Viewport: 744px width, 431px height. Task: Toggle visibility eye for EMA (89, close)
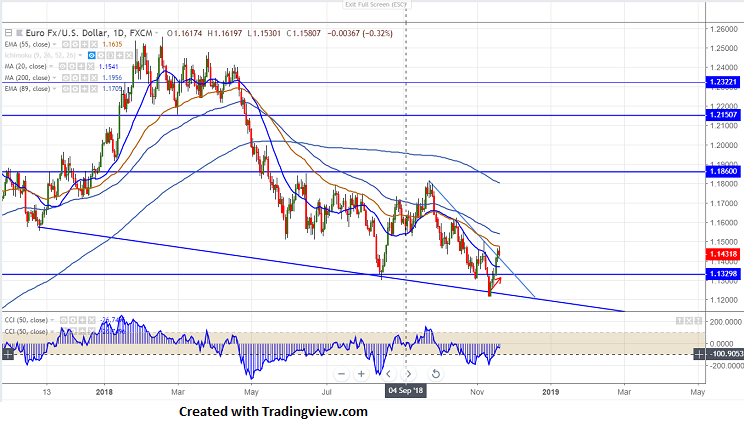click(65, 89)
